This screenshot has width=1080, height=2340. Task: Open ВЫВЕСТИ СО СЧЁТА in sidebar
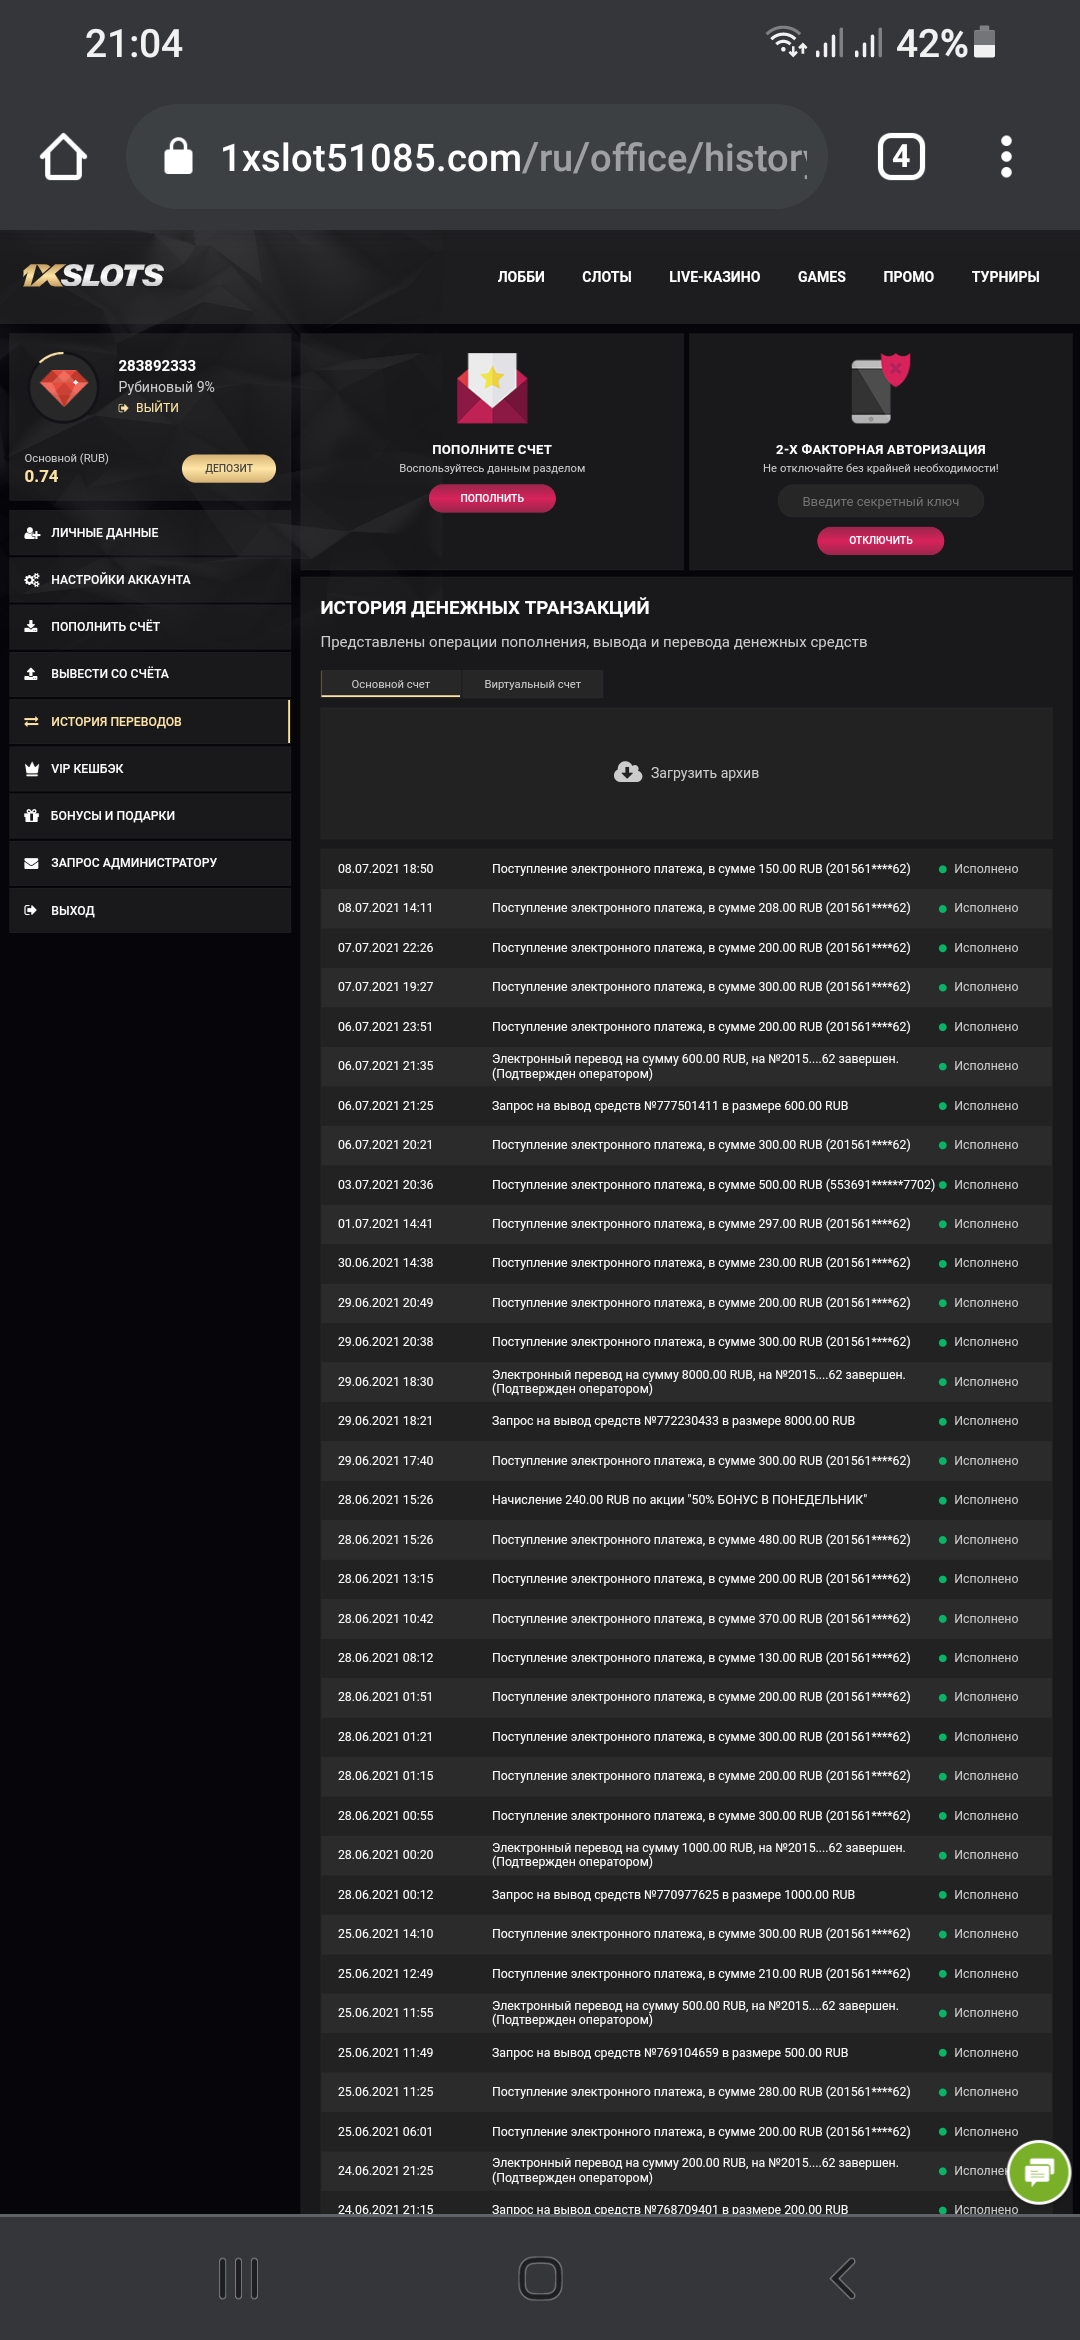coord(110,674)
